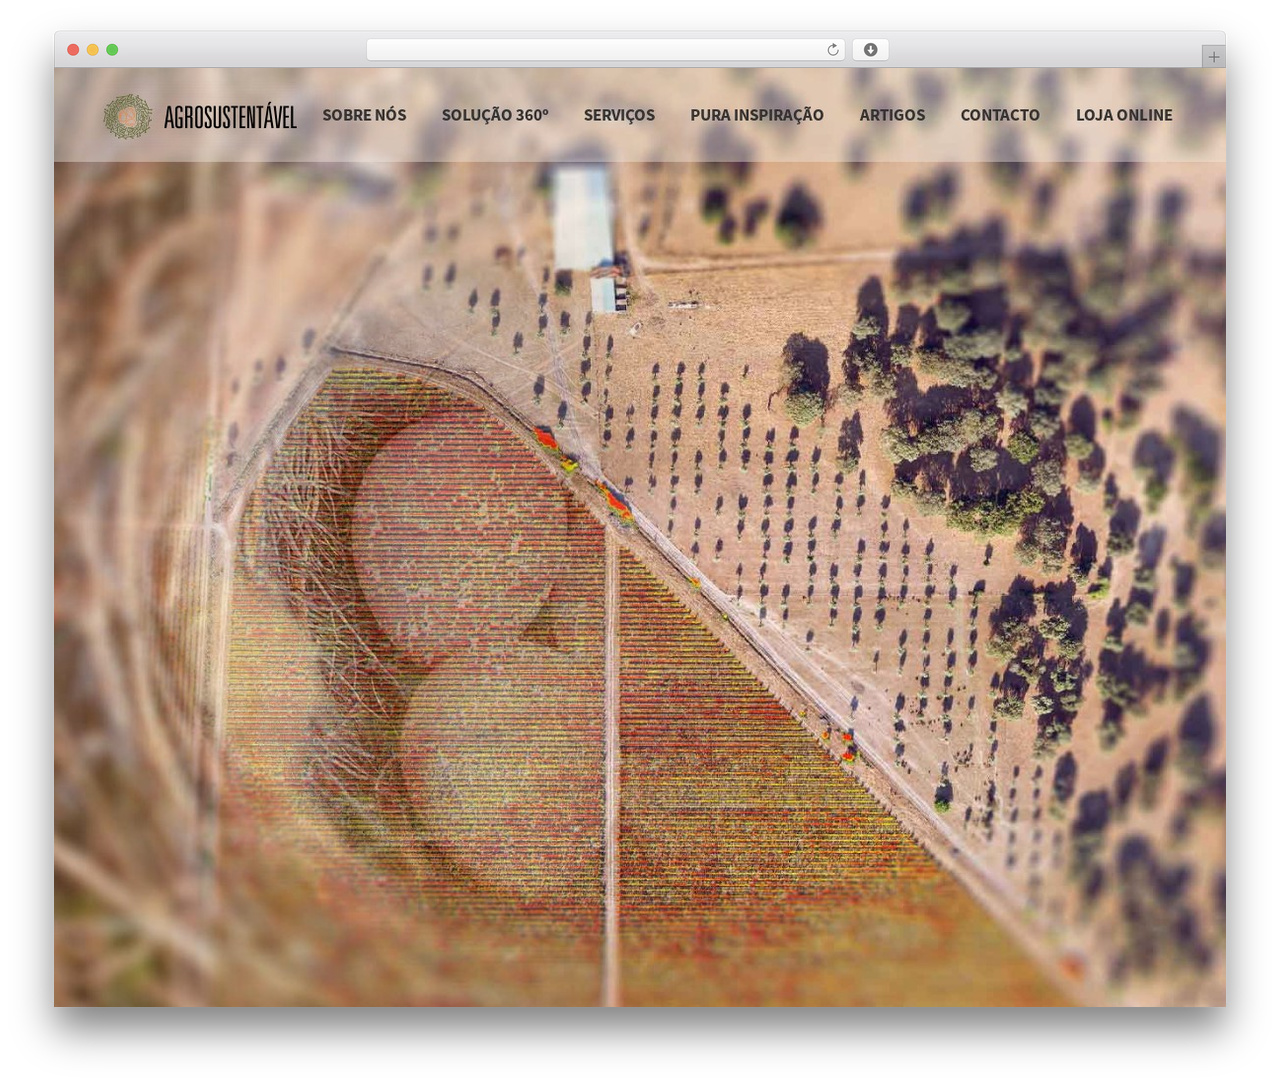Click the Agrosustentável wreath logo icon
Screen dimensions: 1280x1084
pyautogui.click(x=127, y=116)
